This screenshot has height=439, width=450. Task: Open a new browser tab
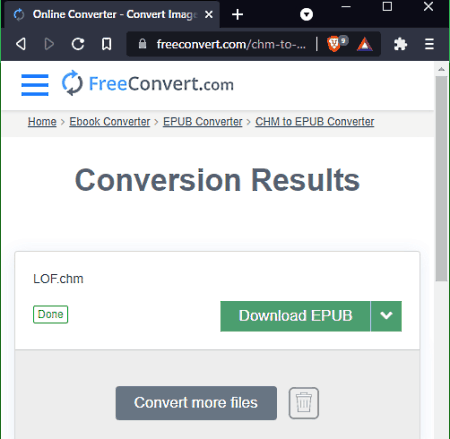click(237, 14)
